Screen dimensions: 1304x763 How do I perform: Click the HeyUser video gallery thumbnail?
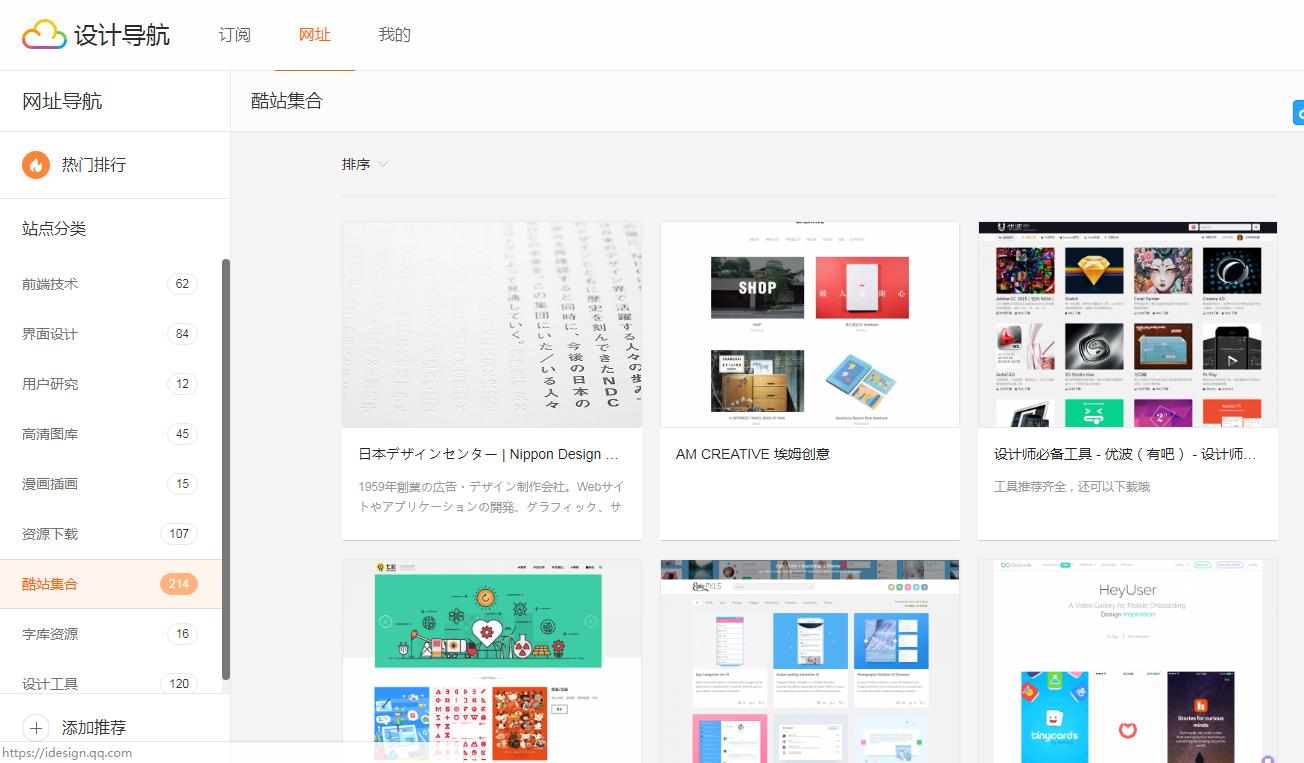pyautogui.click(x=1127, y=660)
